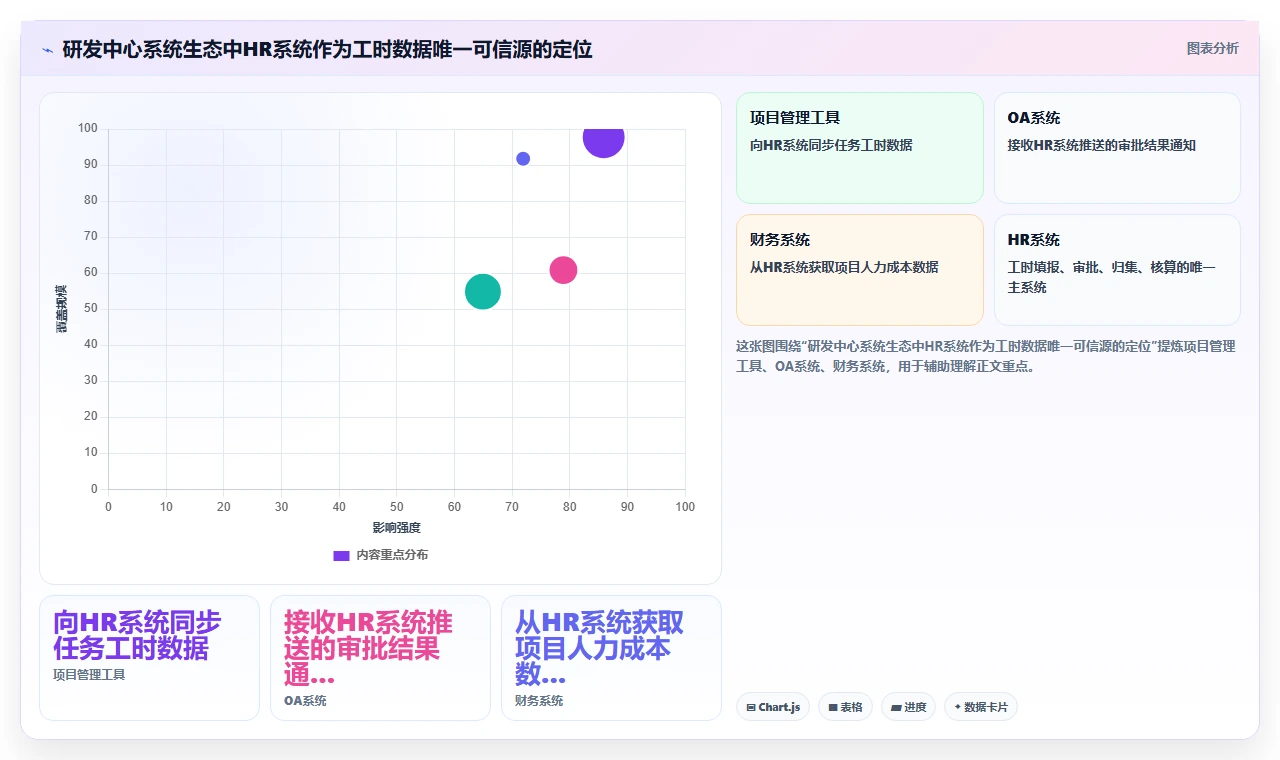The image size is (1280, 760).
Task: Click the icon inside Chart.js chip
Action: pos(751,707)
